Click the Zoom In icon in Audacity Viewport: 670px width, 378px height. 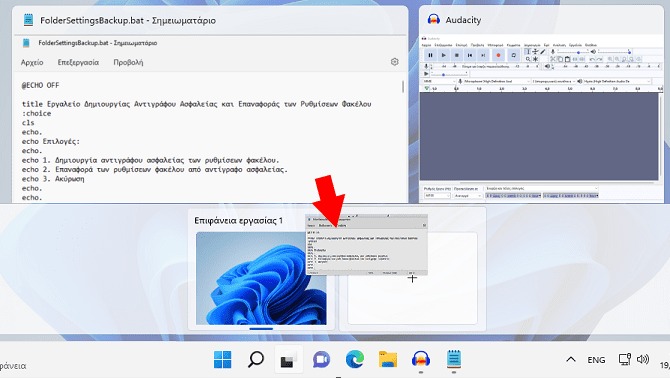click(x=610, y=59)
